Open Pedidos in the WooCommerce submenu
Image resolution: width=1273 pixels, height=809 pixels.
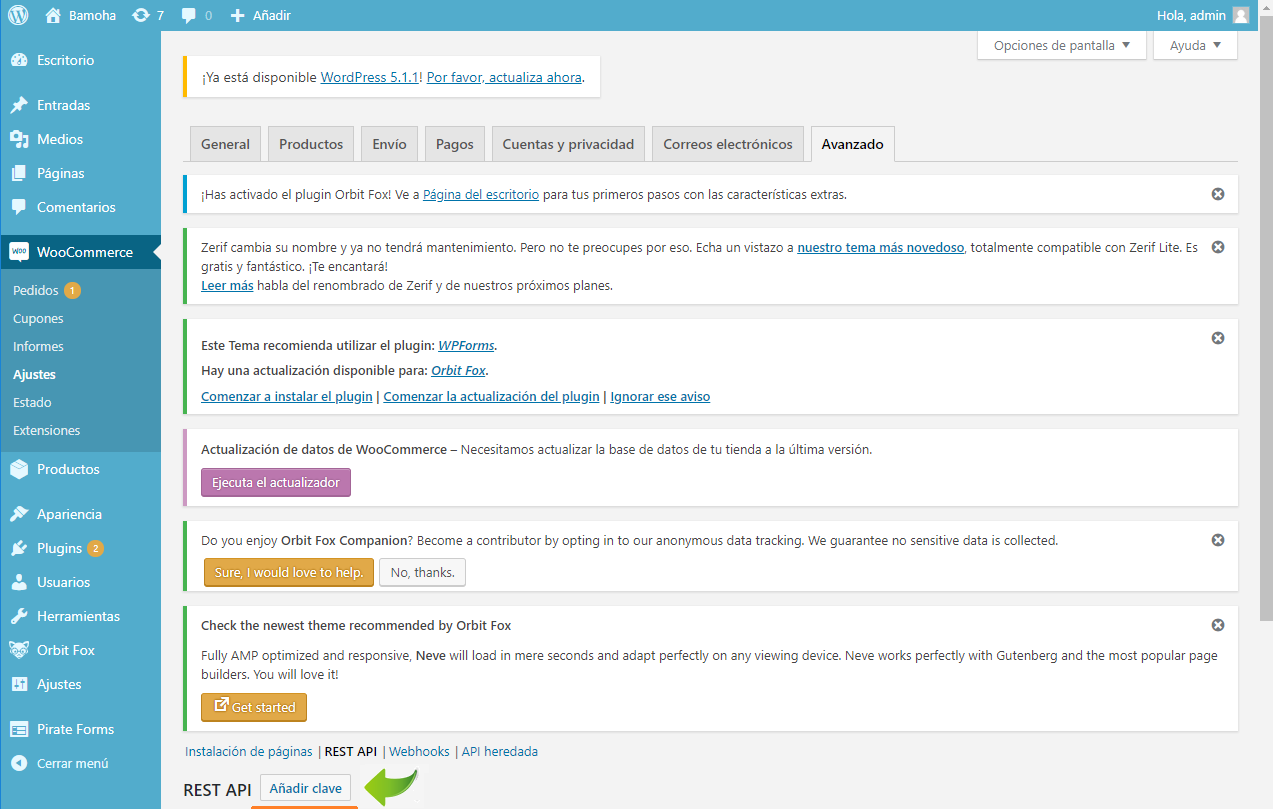(36, 290)
